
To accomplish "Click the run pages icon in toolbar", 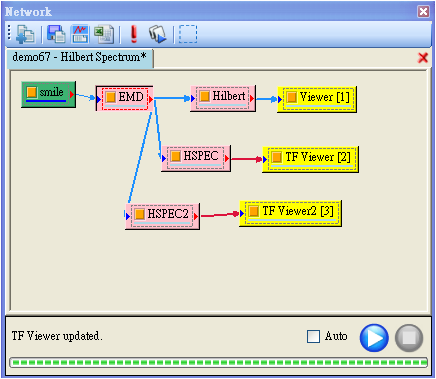I will (x=157, y=34).
